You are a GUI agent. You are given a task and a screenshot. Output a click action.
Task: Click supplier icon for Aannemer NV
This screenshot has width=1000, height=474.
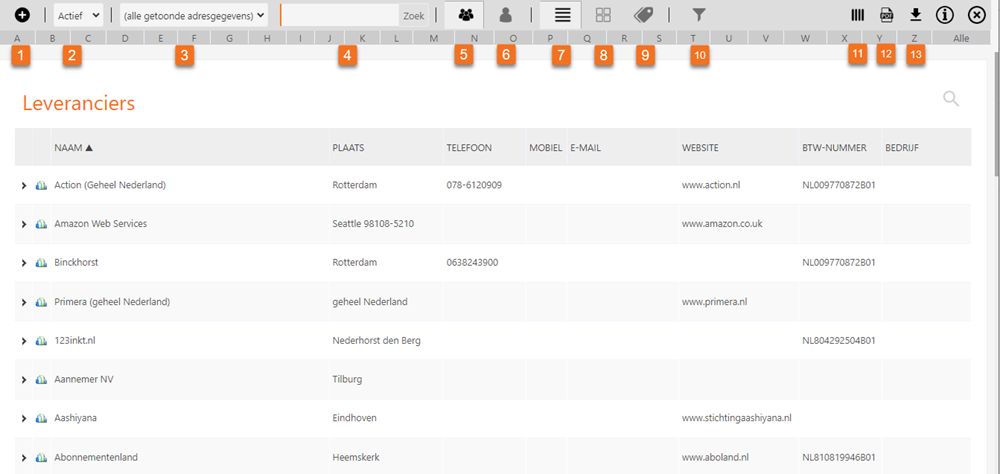coord(41,380)
